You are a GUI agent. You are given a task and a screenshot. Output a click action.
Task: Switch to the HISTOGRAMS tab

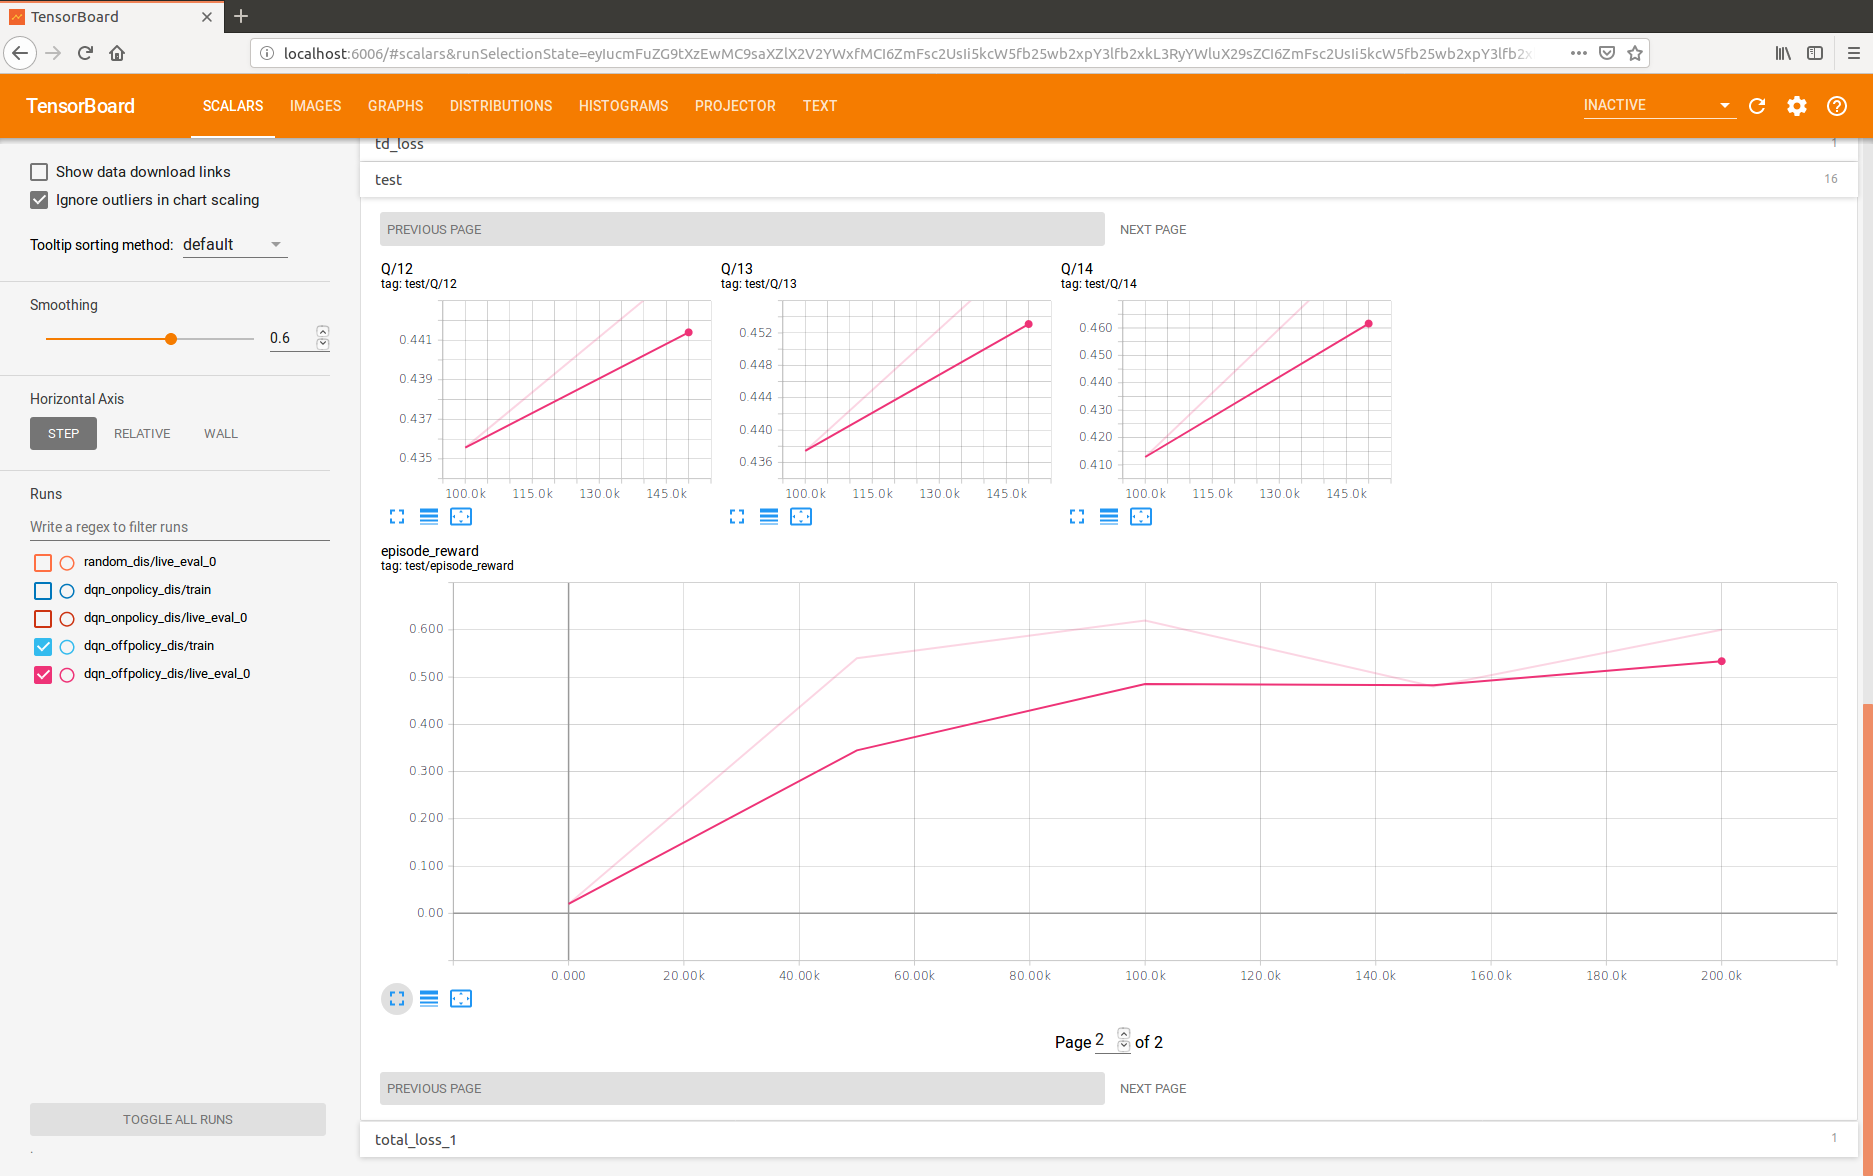click(x=623, y=106)
